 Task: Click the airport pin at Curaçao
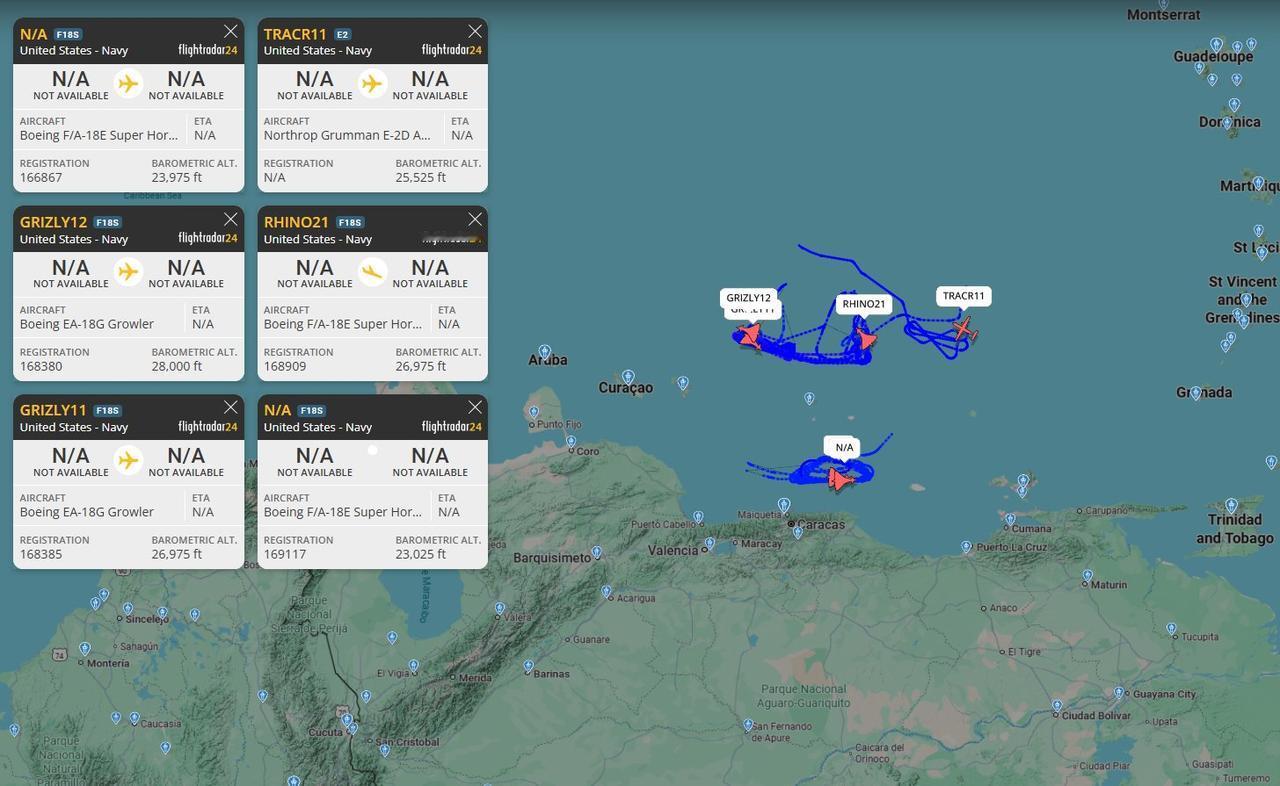628,377
